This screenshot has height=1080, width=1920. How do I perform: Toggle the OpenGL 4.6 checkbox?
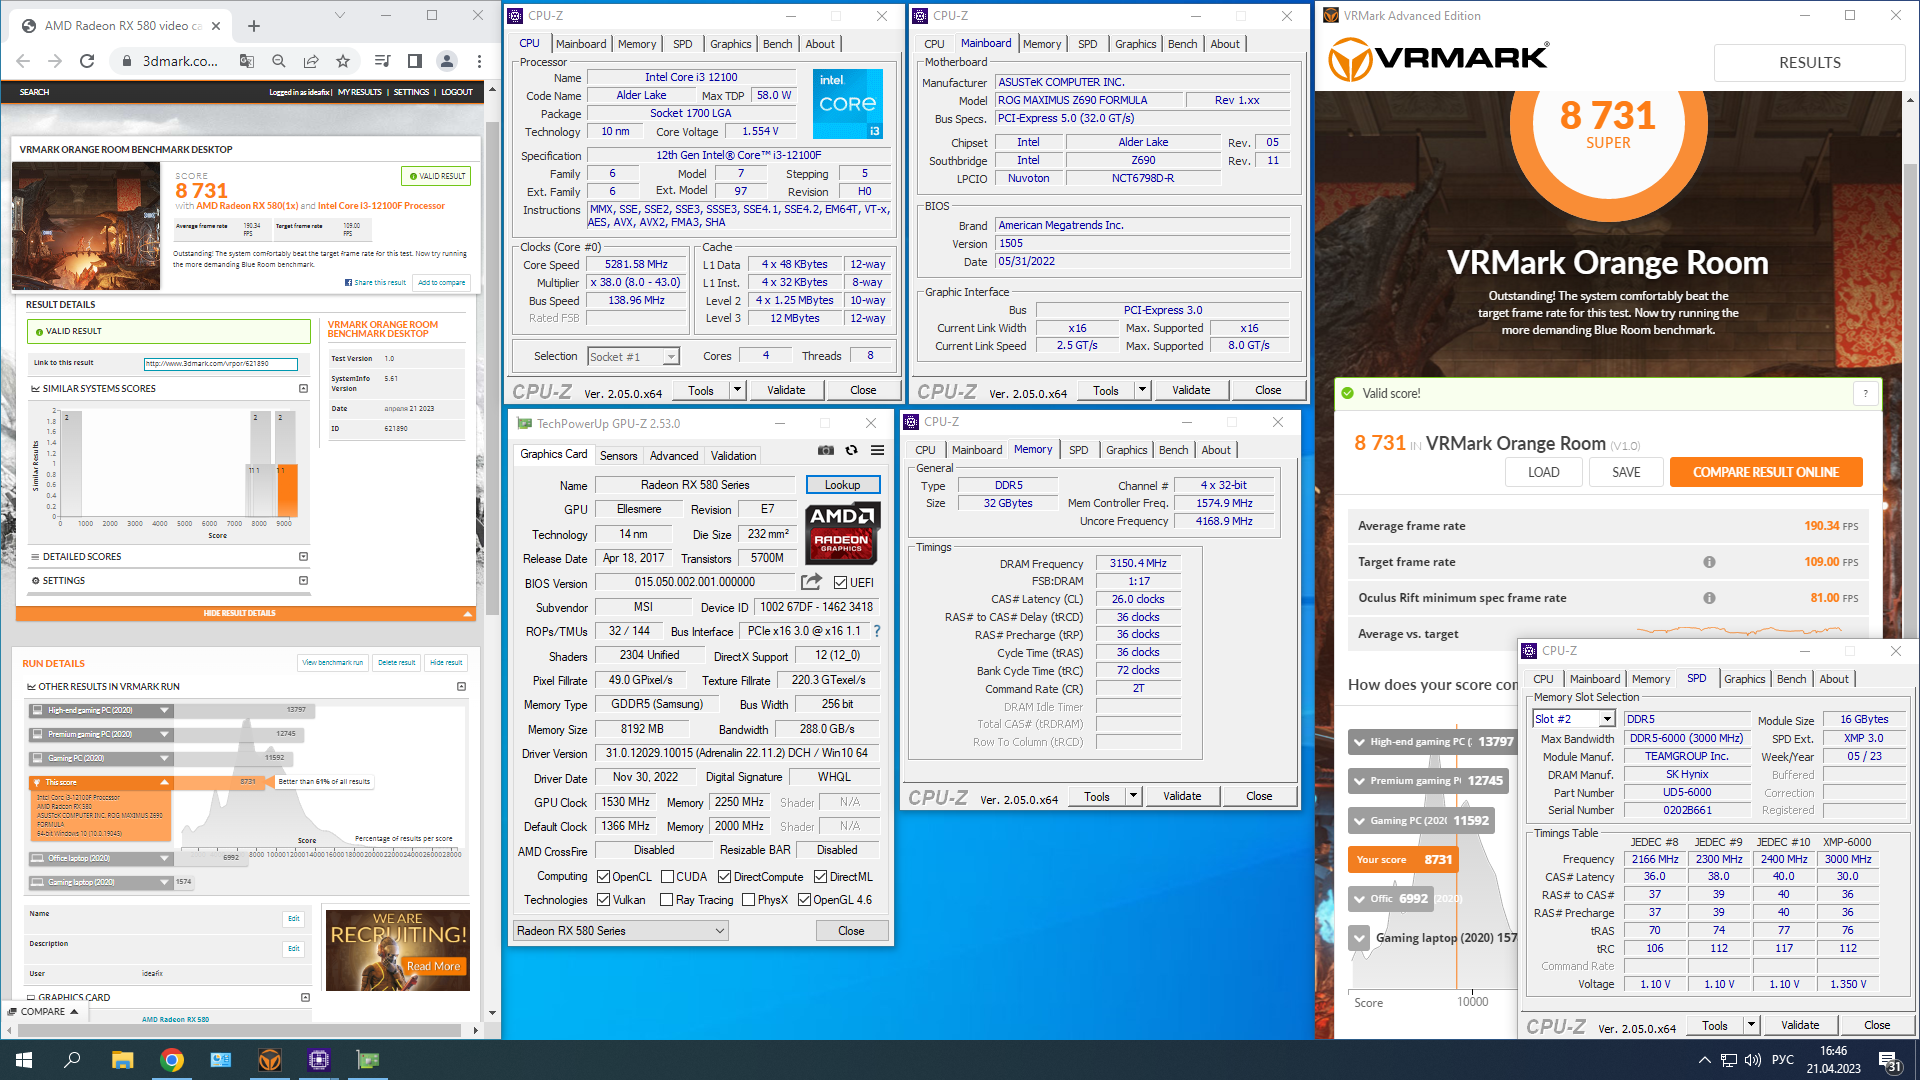[x=803, y=900]
